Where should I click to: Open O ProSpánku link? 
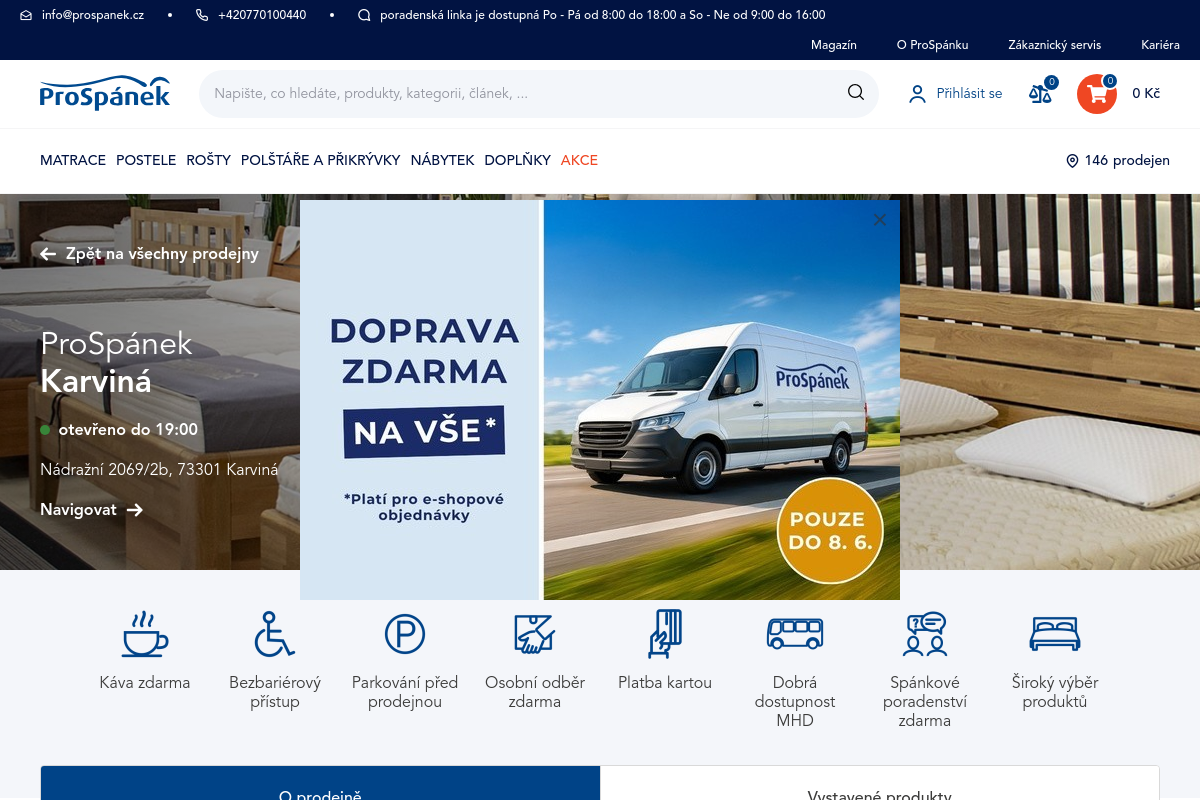[x=933, y=45]
